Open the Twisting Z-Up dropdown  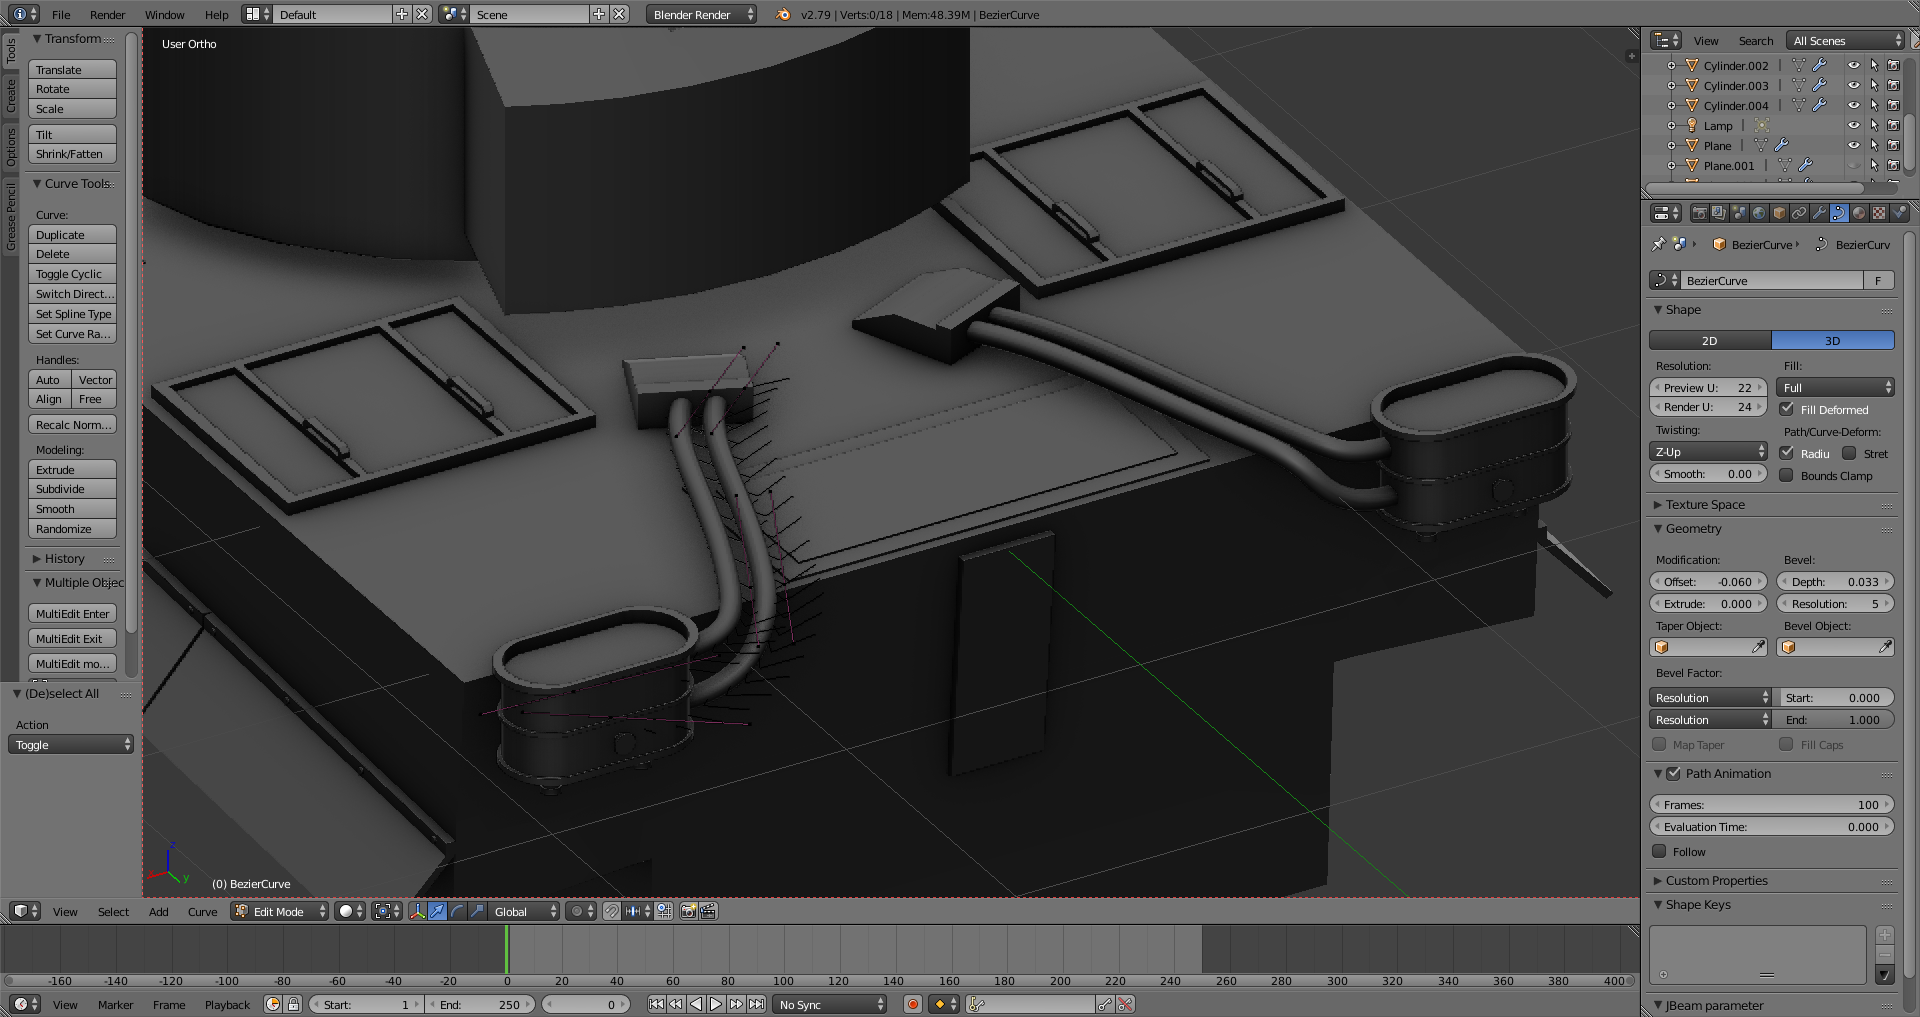tap(1708, 452)
